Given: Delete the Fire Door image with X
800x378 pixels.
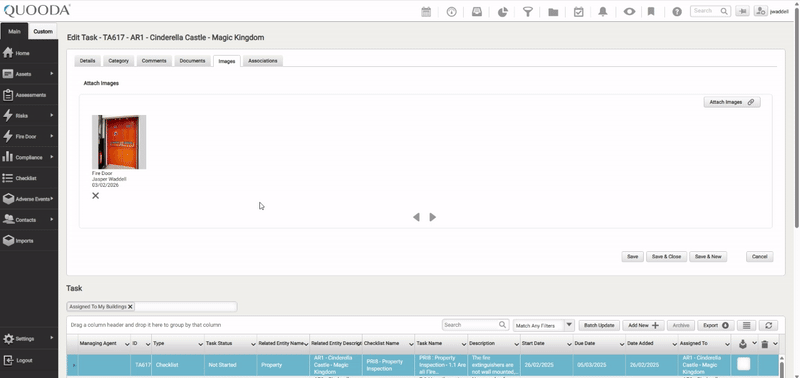Looking at the screenshot, I should [x=95, y=195].
